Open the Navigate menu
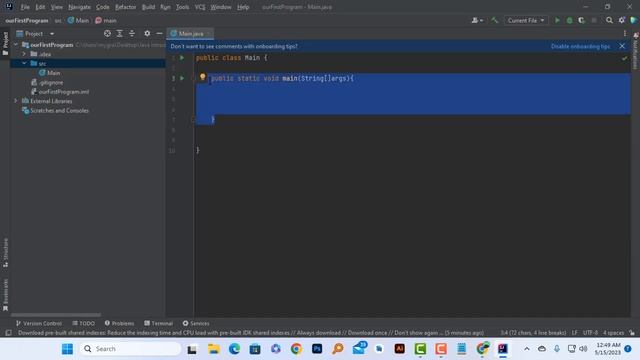This screenshot has width=640, height=360. [x=80, y=7]
